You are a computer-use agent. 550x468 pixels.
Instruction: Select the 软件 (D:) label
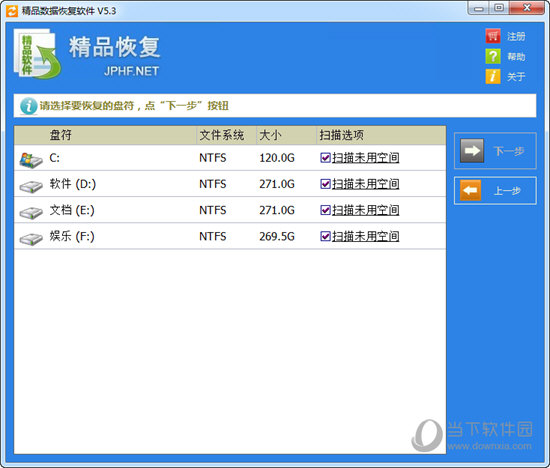[x=73, y=184]
